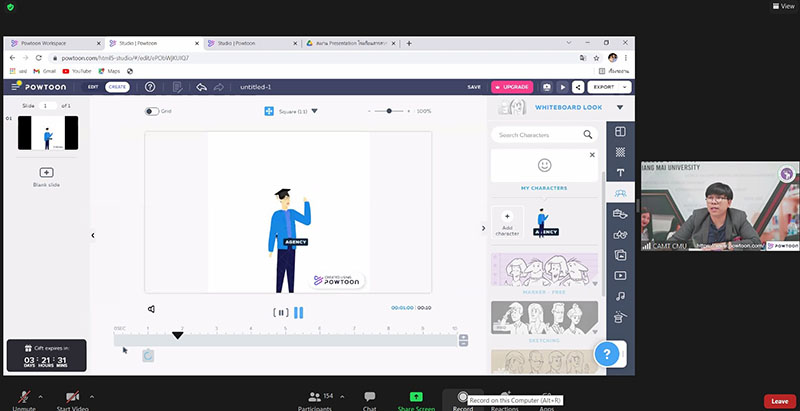Open the script notes icon
800x411 pixels.
[x=177, y=87]
